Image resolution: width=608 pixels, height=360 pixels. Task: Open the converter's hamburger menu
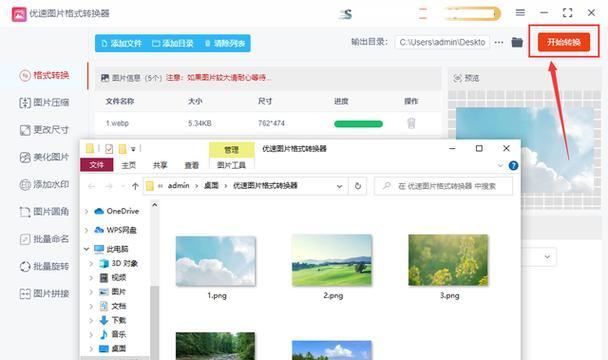(520, 13)
